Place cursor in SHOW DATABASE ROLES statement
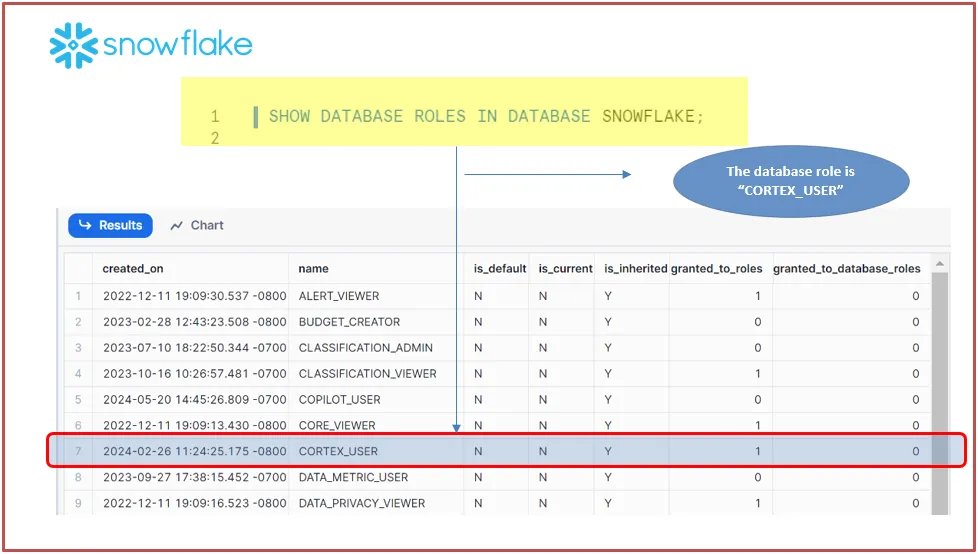The width and height of the screenshot is (978, 554). [x=486, y=117]
